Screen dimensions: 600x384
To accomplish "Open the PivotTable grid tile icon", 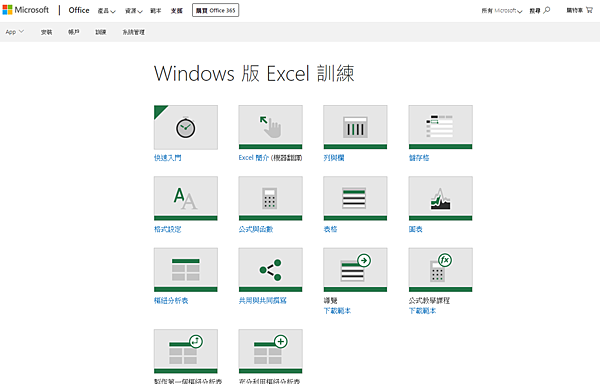I will [x=186, y=270].
